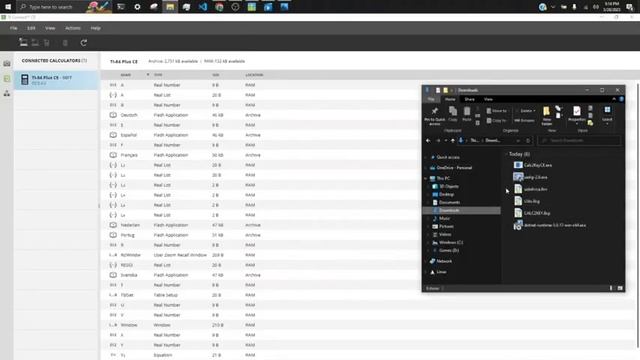Image resolution: width=640 pixels, height=360 pixels.
Task: Open Desktop in Explorer navigation pane
Action: pyautogui.click(x=446, y=194)
